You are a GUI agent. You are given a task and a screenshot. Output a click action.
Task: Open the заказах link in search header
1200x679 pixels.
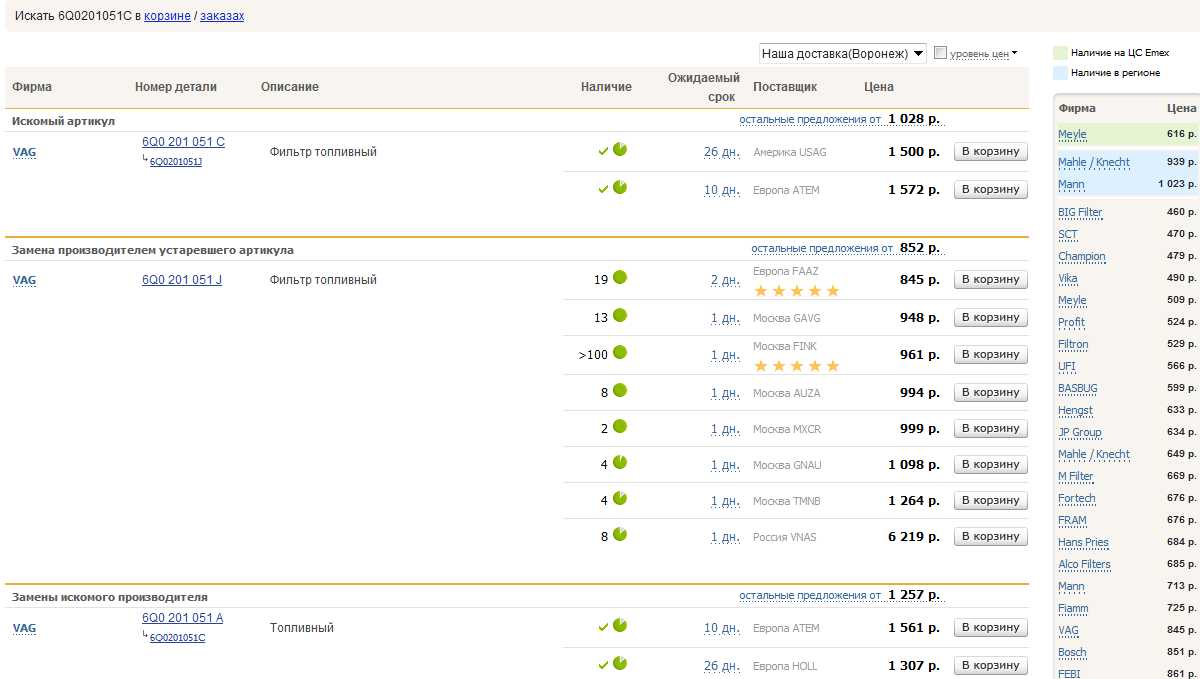pyautogui.click(x=222, y=17)
